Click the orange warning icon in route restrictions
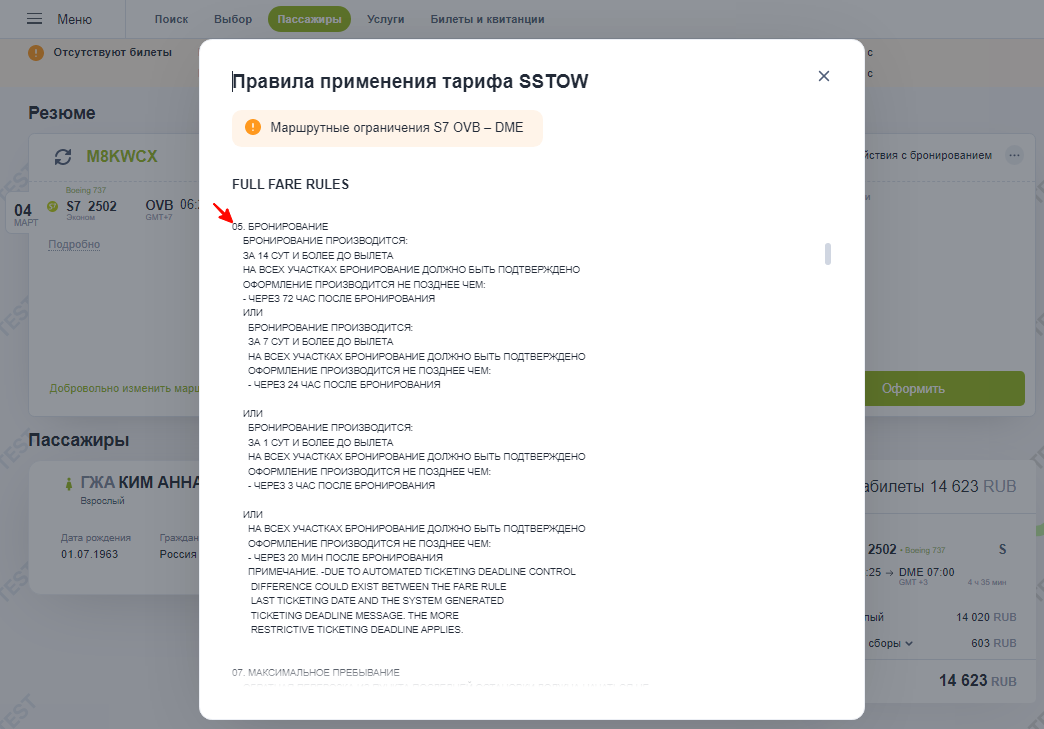This screenshot has height=729, width=1044. pos(253,126)
